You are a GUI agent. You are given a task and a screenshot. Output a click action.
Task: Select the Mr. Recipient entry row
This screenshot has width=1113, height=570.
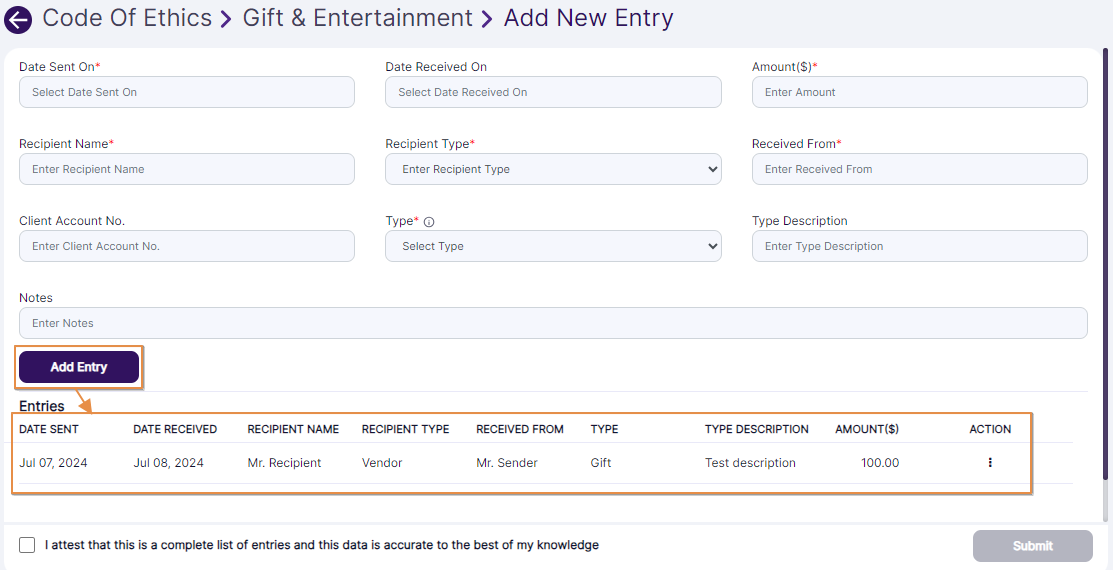(284, 463)
